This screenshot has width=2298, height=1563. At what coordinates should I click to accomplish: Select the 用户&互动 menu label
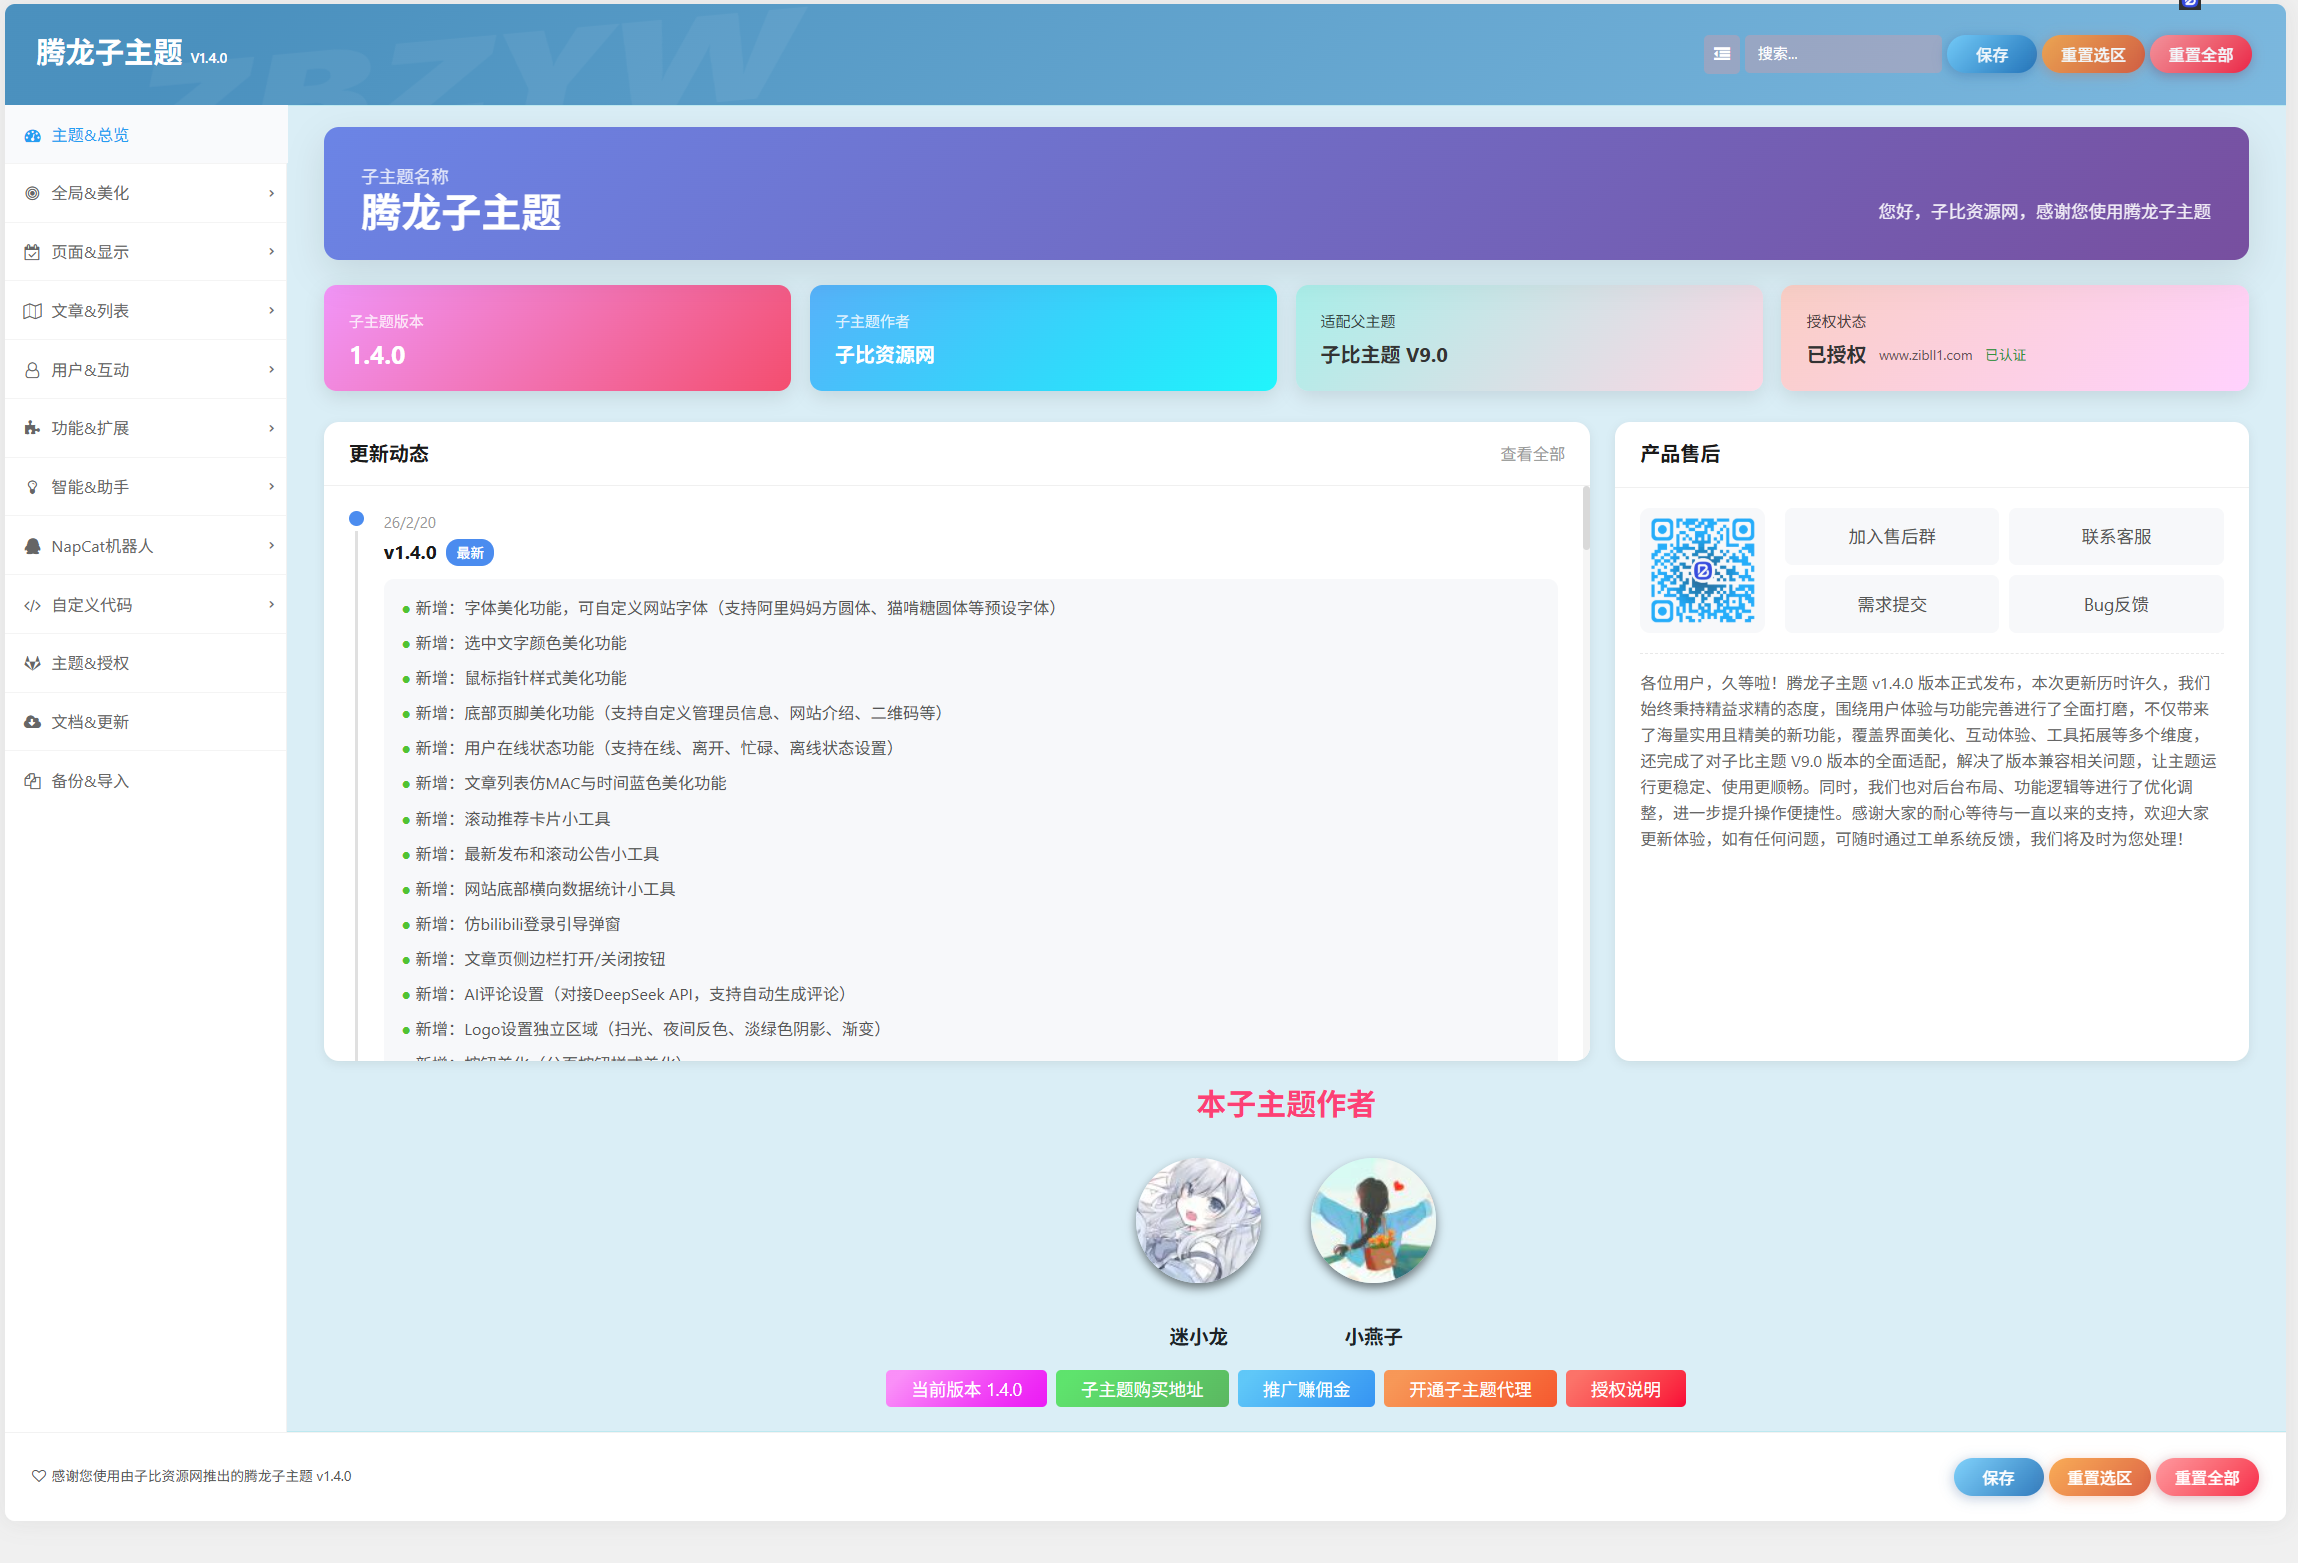[90, 370]
